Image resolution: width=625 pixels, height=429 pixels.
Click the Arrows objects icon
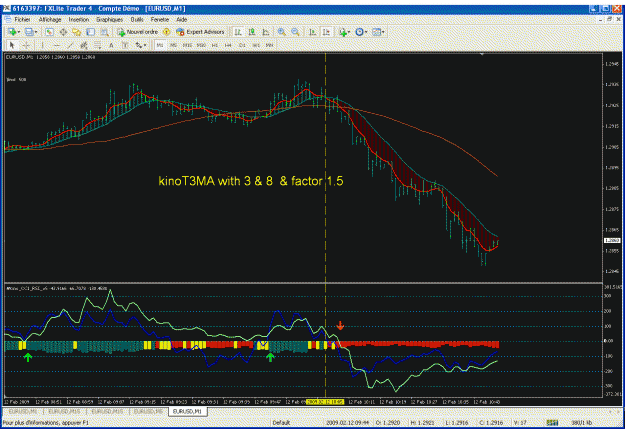coord(138,45)
